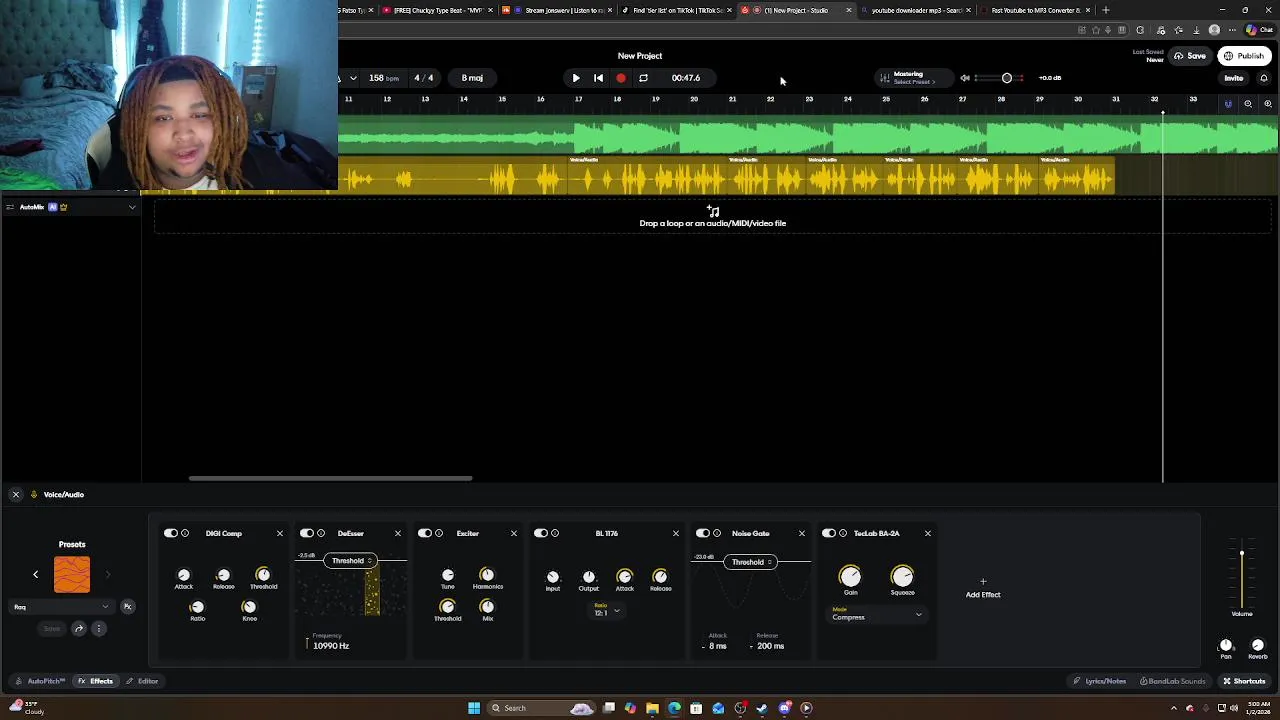The height and width of the screenshot is (720, 1280).
Task: Open the notifications bell
Action: click(x=1264, y=78)
